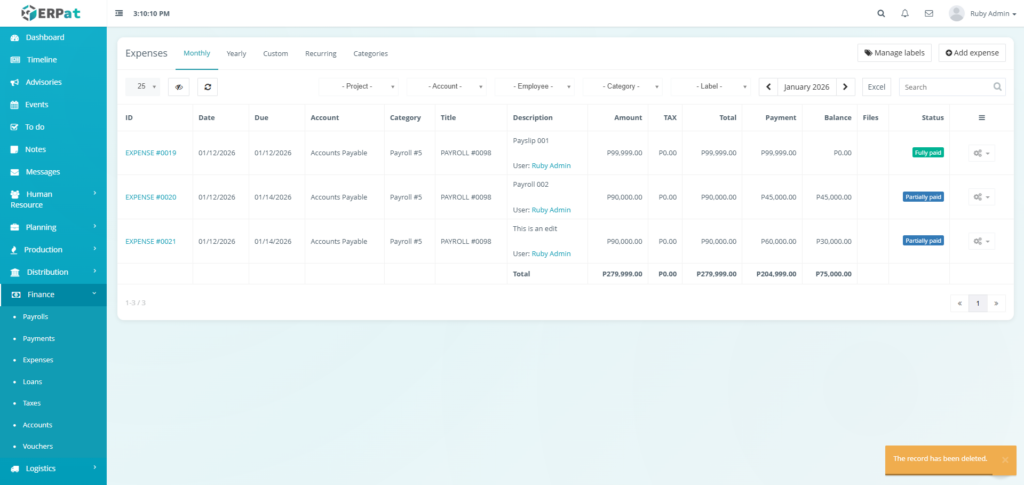
Task: Open actions gear for EXPENSE #0019
Action: click(x=981, y=153)
